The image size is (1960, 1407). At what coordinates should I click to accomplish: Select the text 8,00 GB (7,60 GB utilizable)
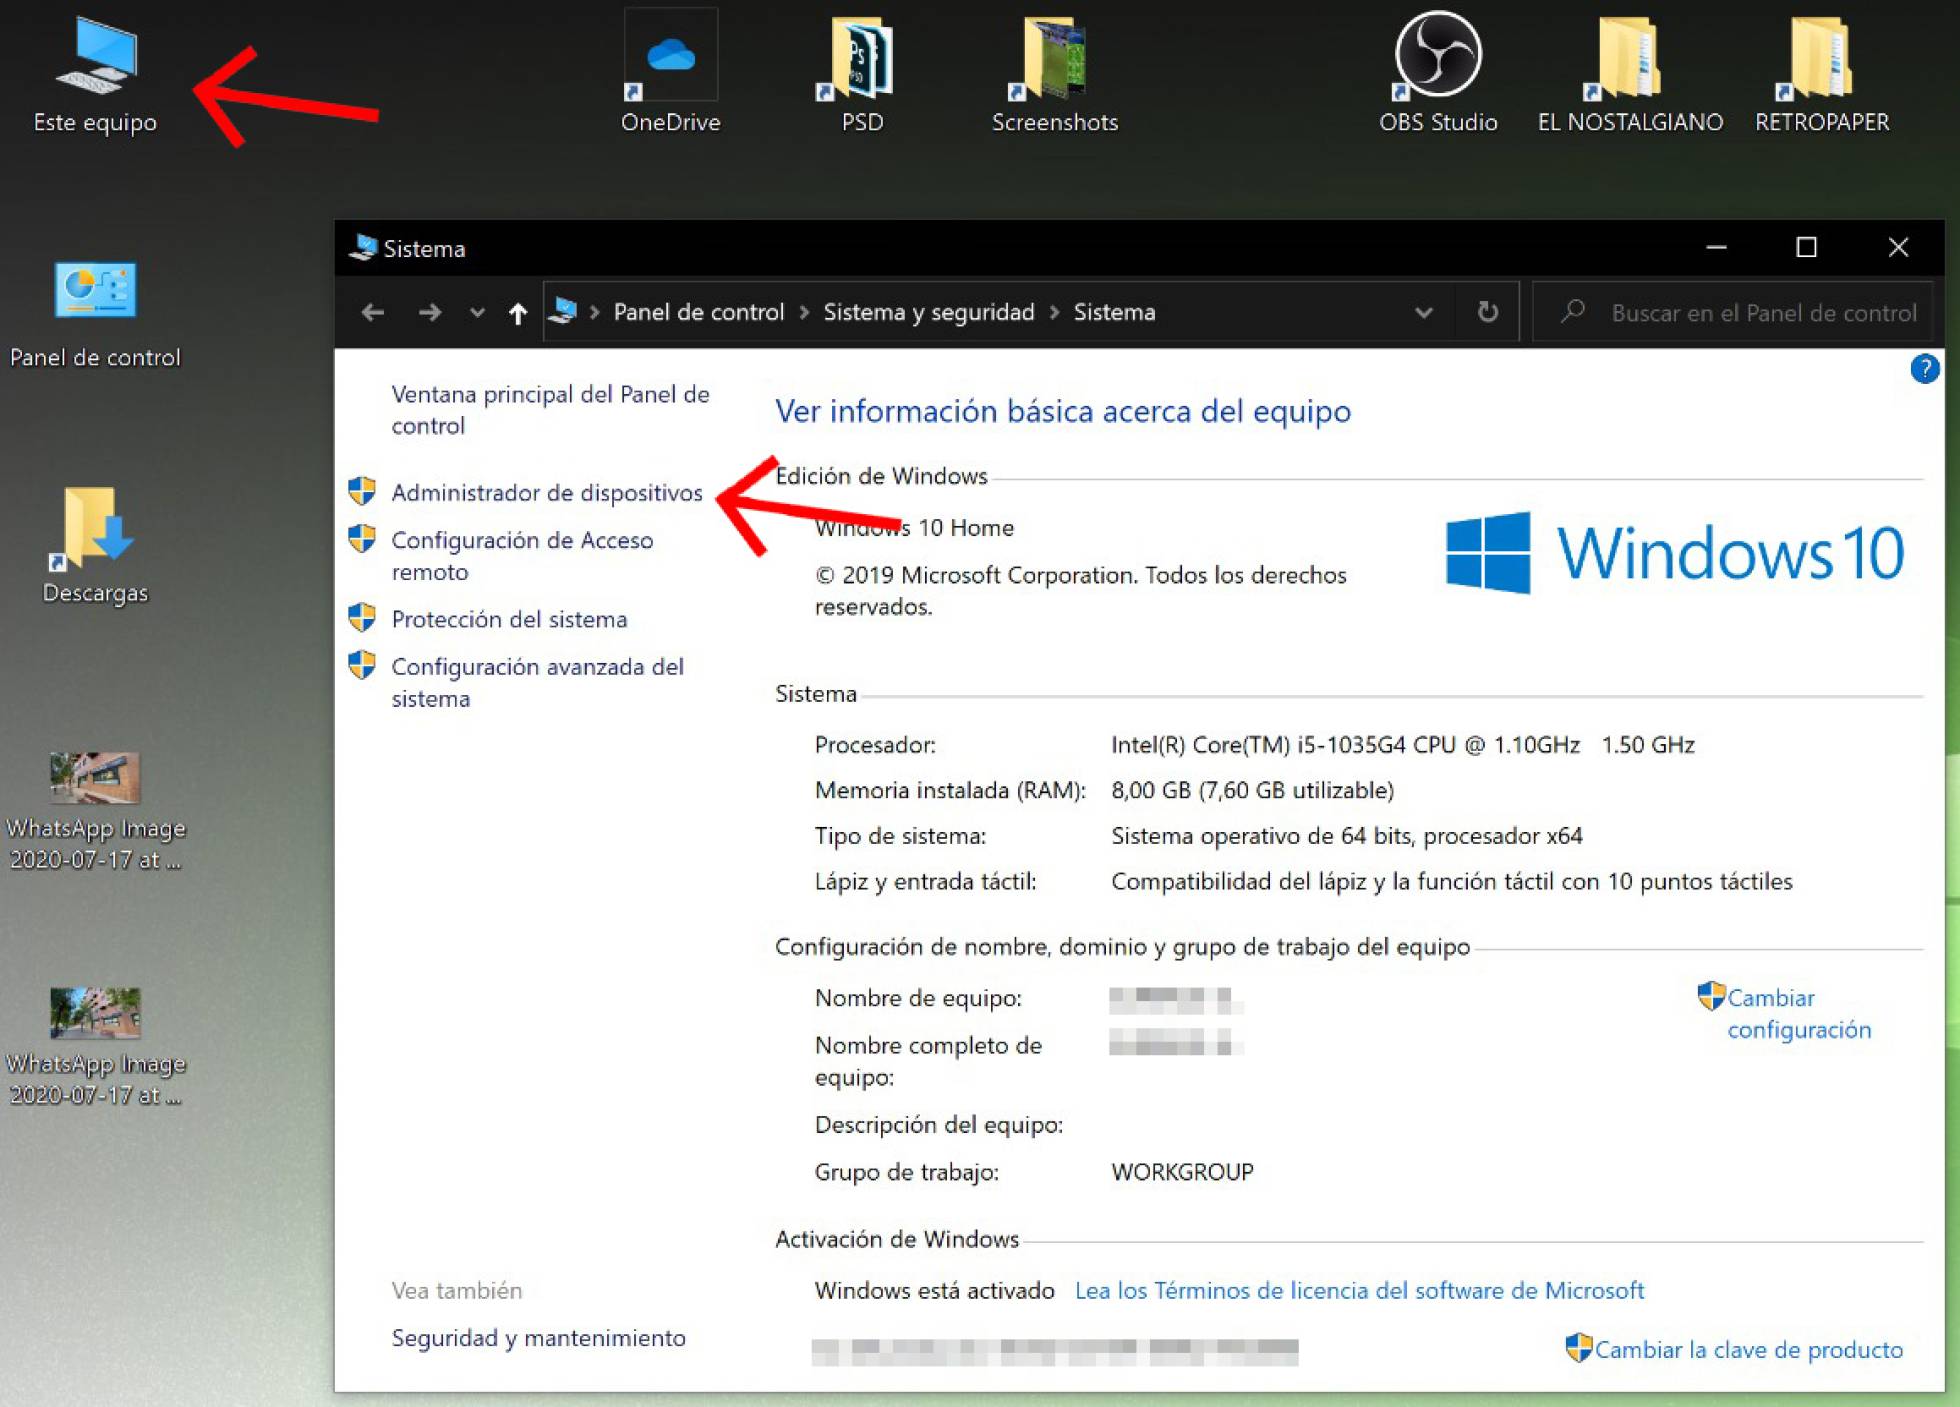coord(1252,790)
